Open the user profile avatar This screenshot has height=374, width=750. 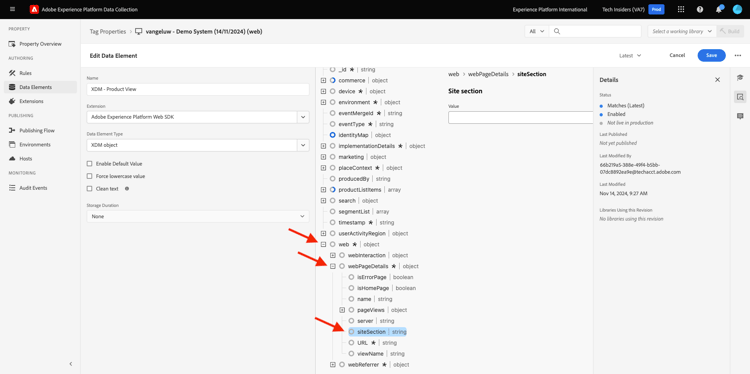pyautogui.click(x=737, y=10)
